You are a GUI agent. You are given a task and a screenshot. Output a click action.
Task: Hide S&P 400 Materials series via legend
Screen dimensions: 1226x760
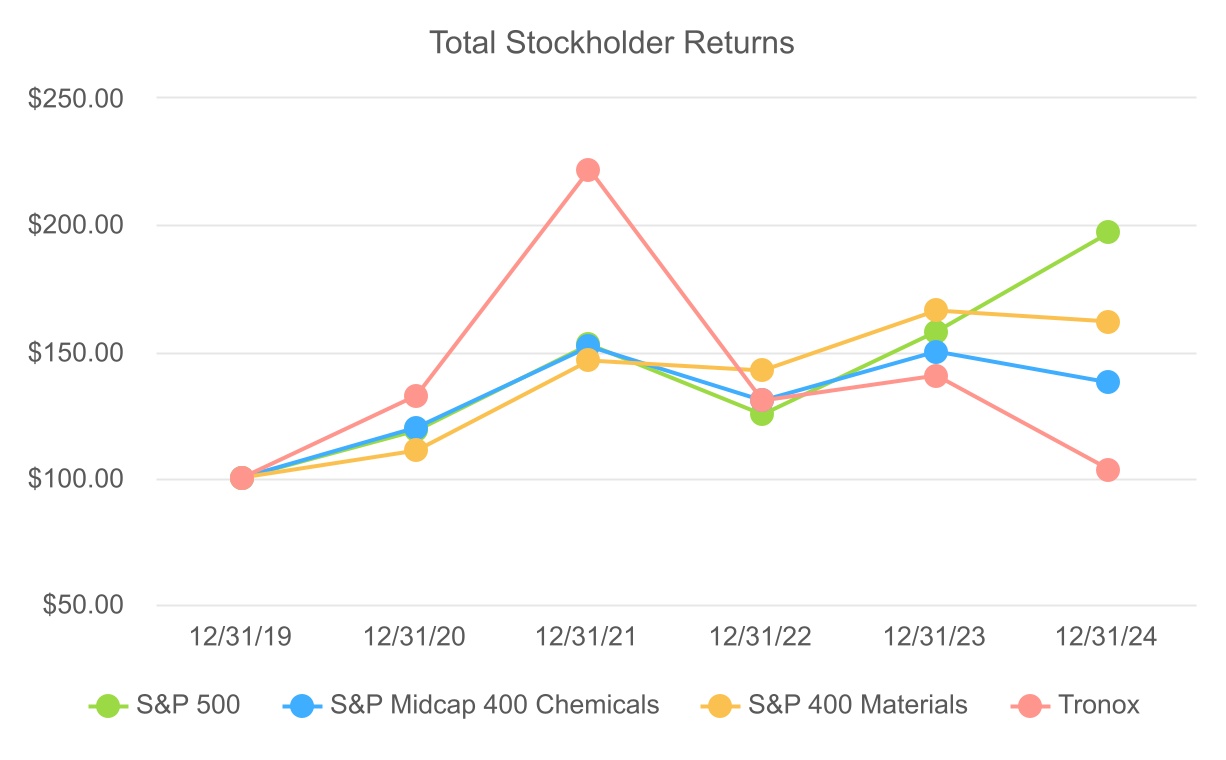[858, 705]
